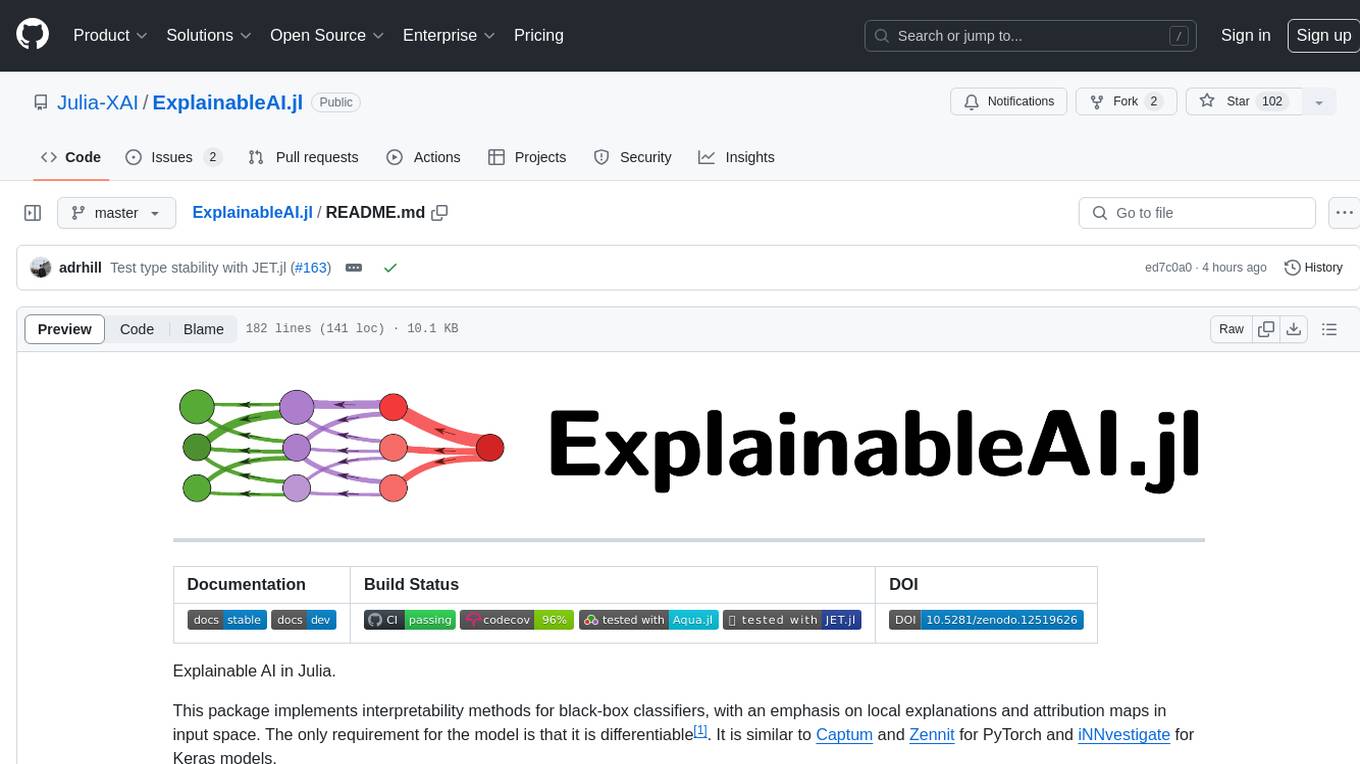Open the CI passing badge
This screenshot has height=764, width=1360.
pos(409,620)
